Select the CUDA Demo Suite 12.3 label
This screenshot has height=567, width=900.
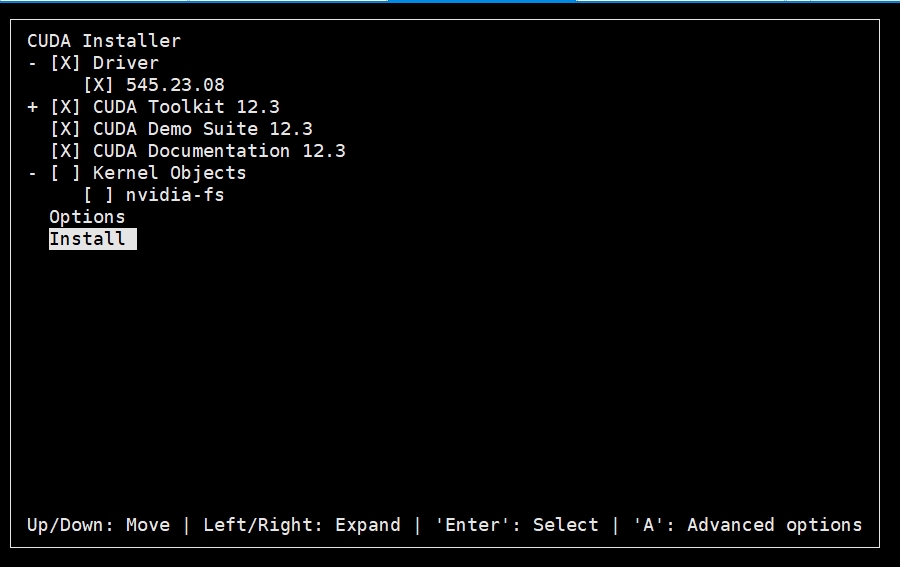[x=202, y=129]
